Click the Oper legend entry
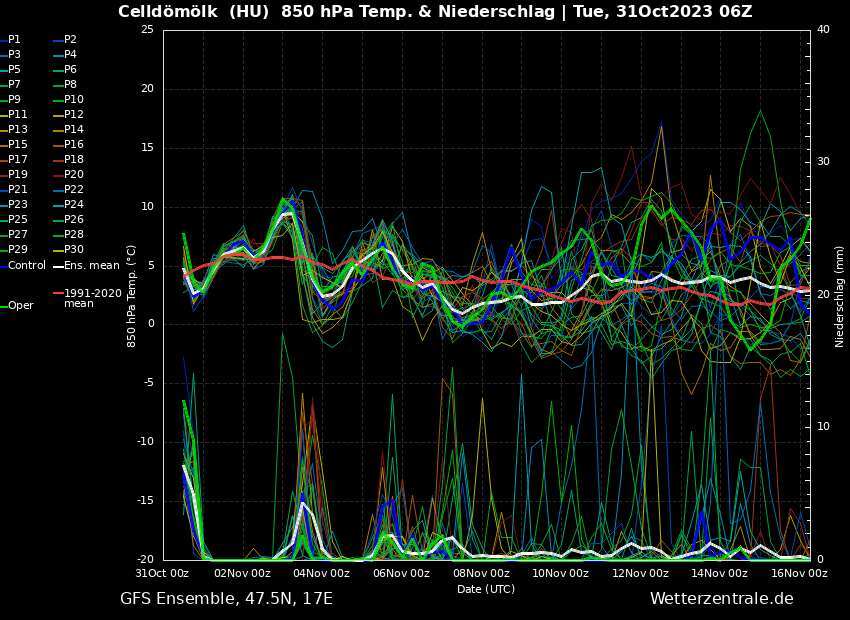This screenshot has width=850, height=620. (20, 306)
